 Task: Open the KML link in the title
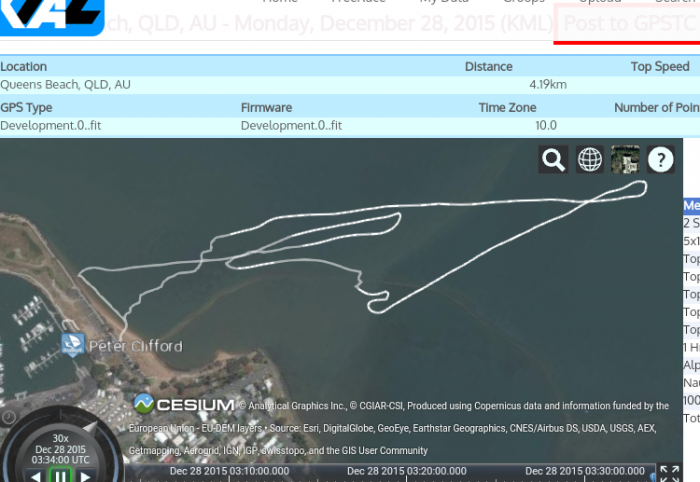click(531, 22)
